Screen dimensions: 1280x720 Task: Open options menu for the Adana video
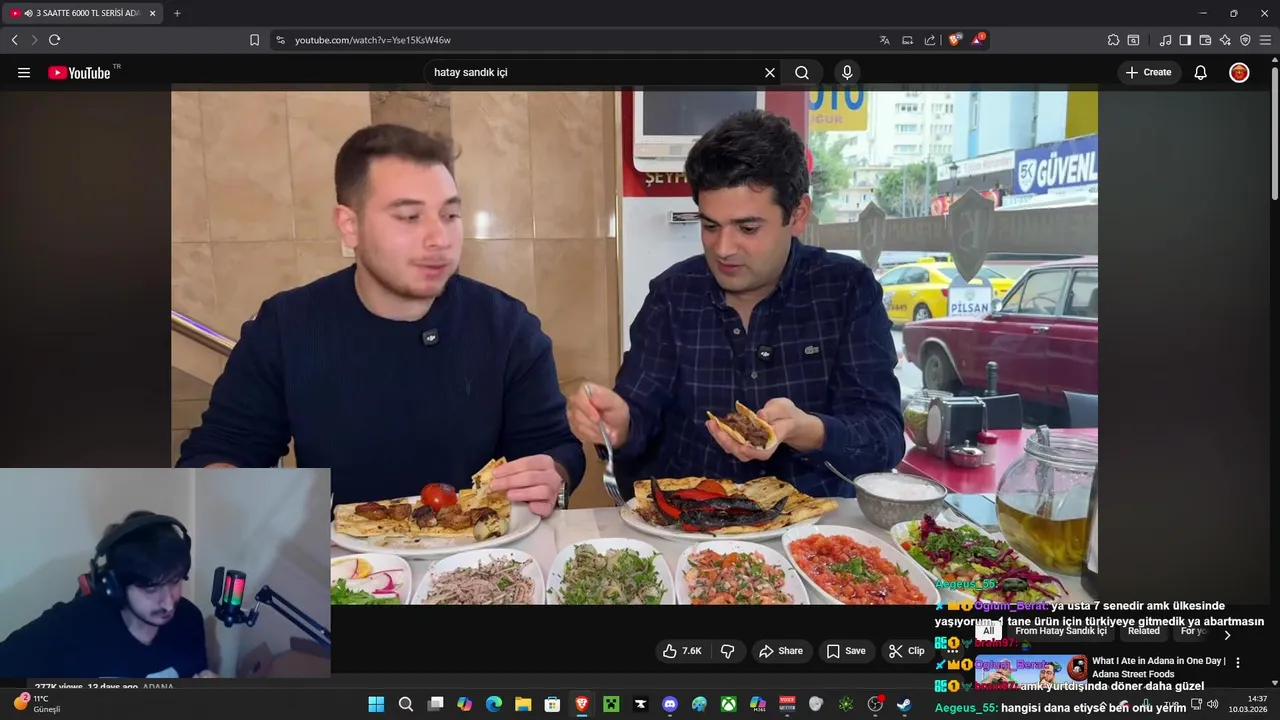1238,662
